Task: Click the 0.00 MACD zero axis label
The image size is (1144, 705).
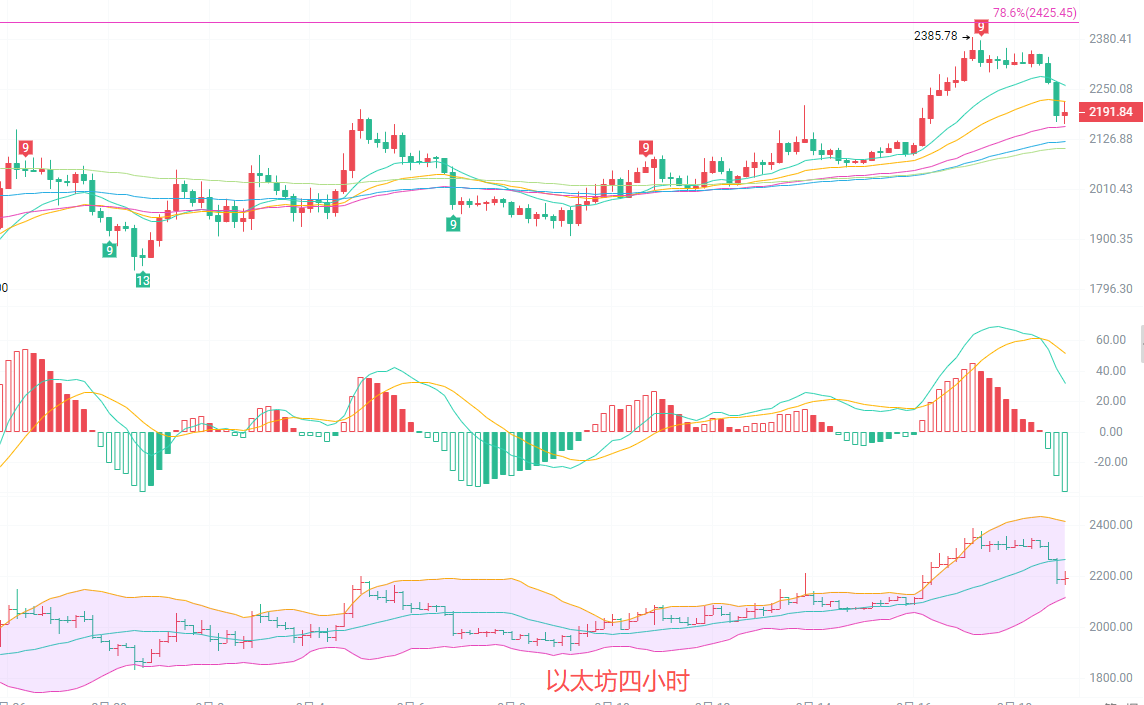Action: (1113, 432)
